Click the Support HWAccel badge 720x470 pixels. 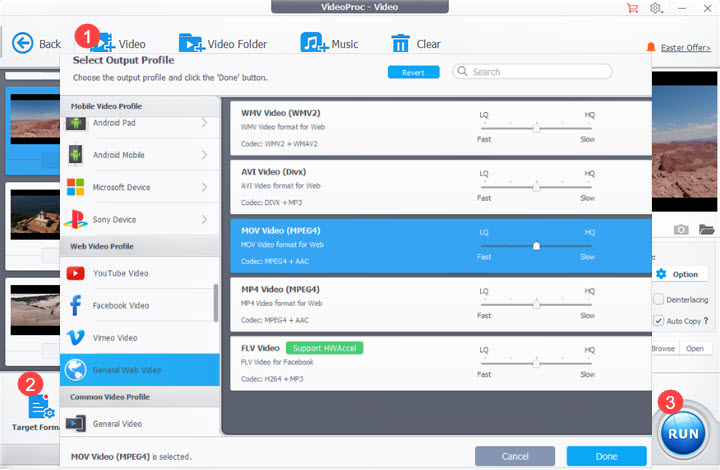tap(324, 348)
